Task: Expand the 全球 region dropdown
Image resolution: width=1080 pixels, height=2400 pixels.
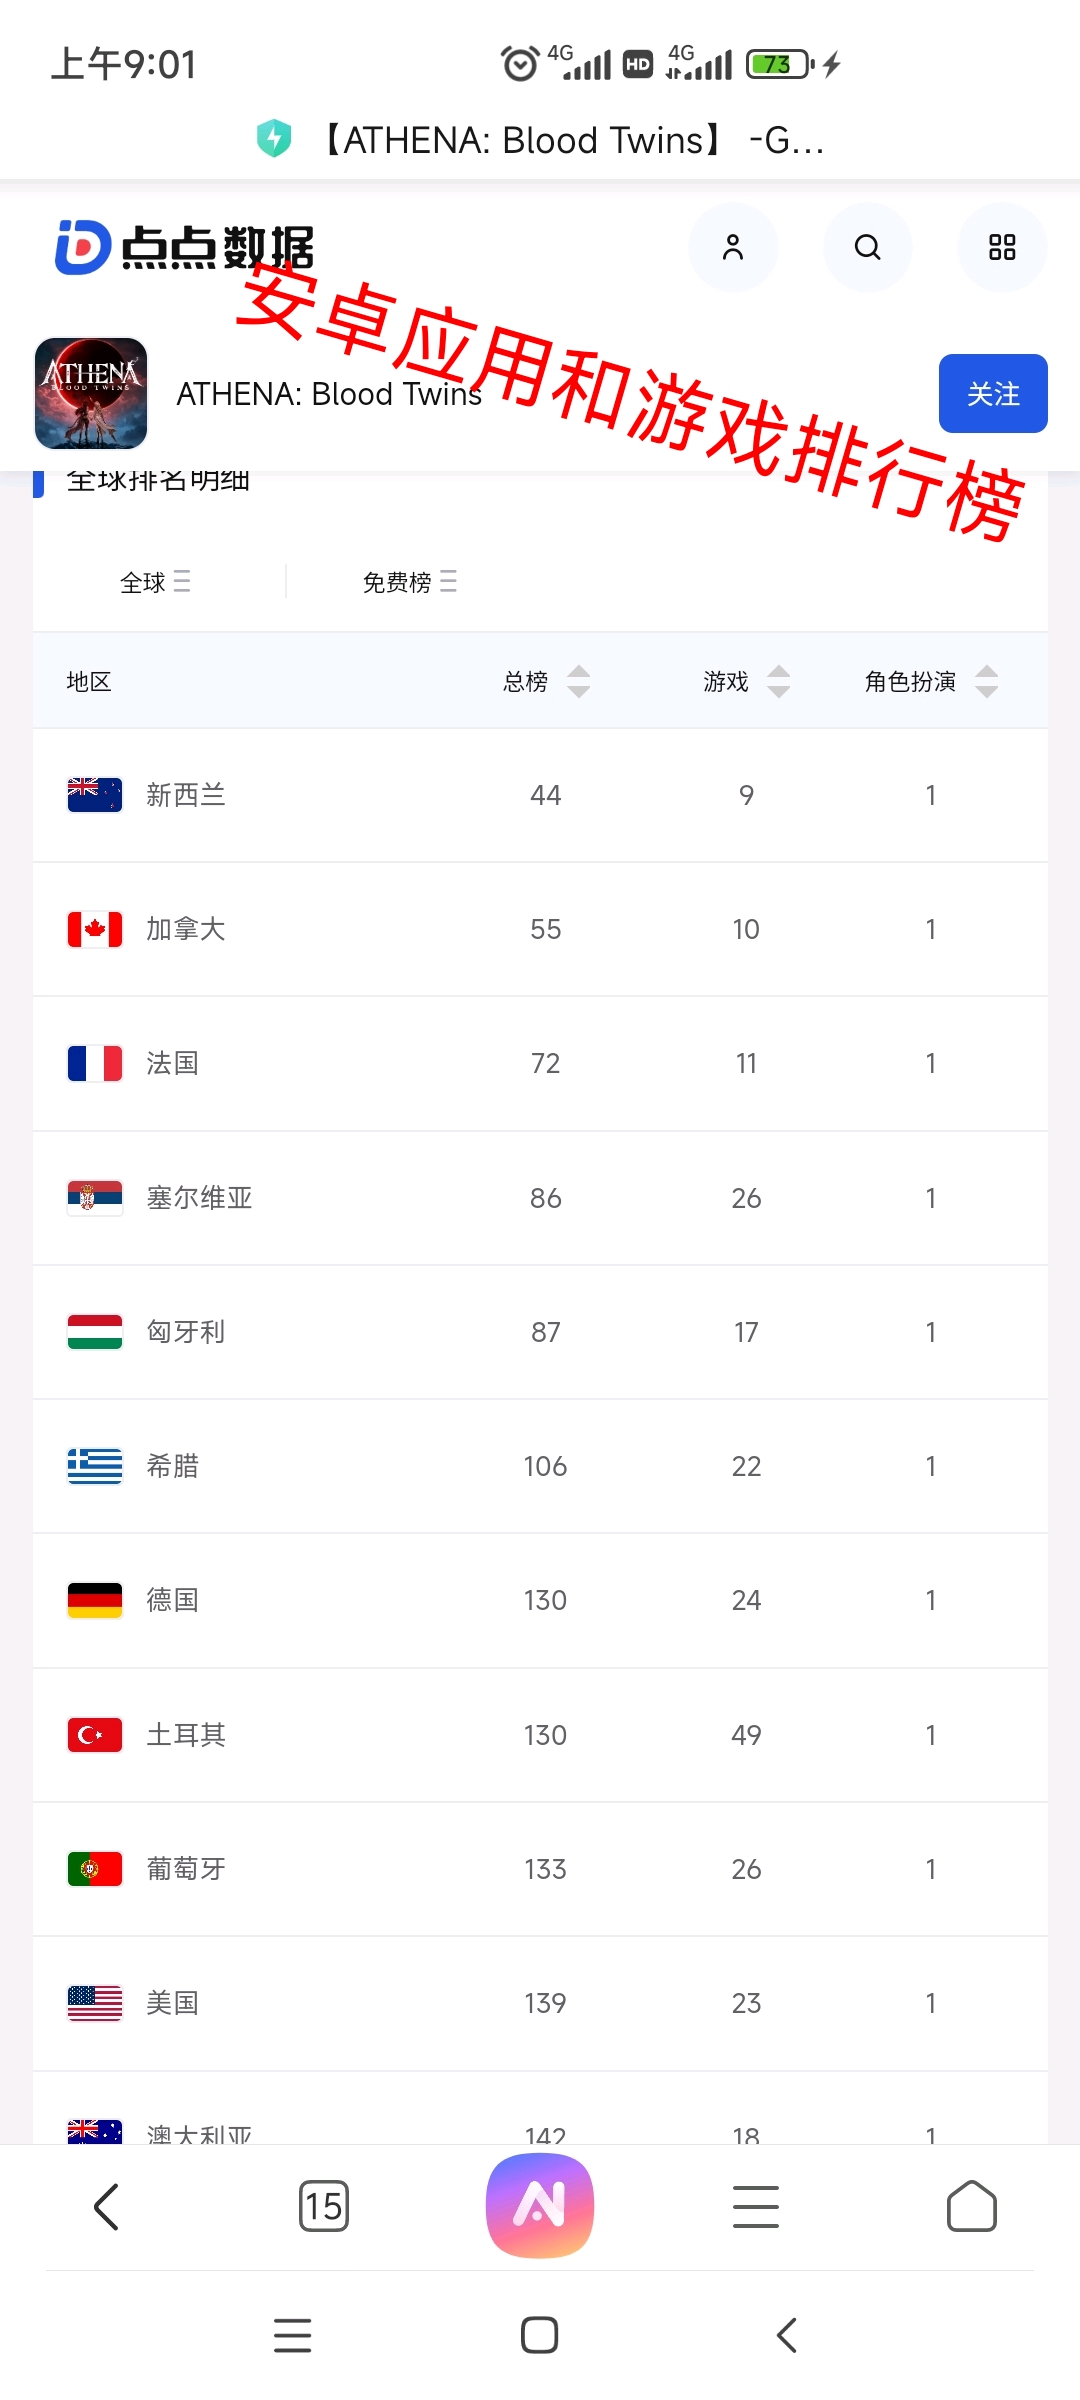Action: [x=155, y=582]
